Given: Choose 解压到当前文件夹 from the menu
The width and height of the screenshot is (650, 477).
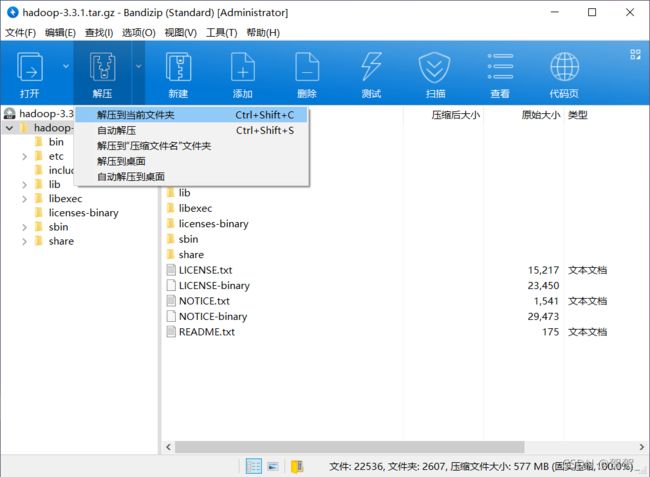Looking at the screenshot, I should point(192,115).
